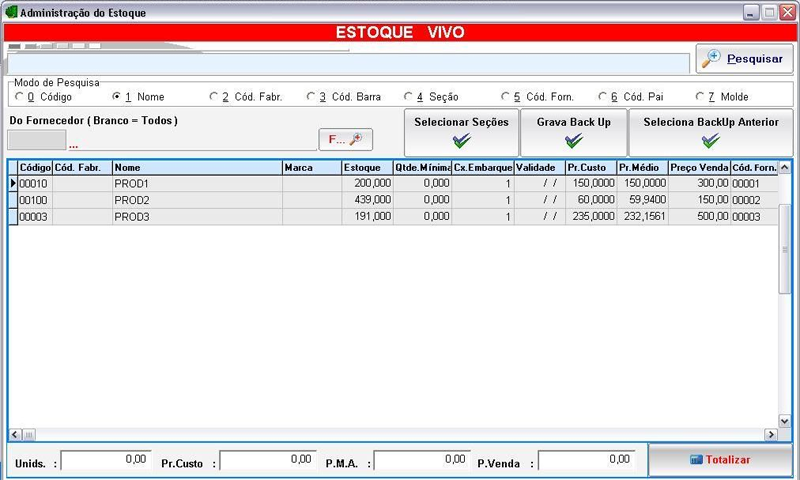Click the application icon in title bar

11,12
